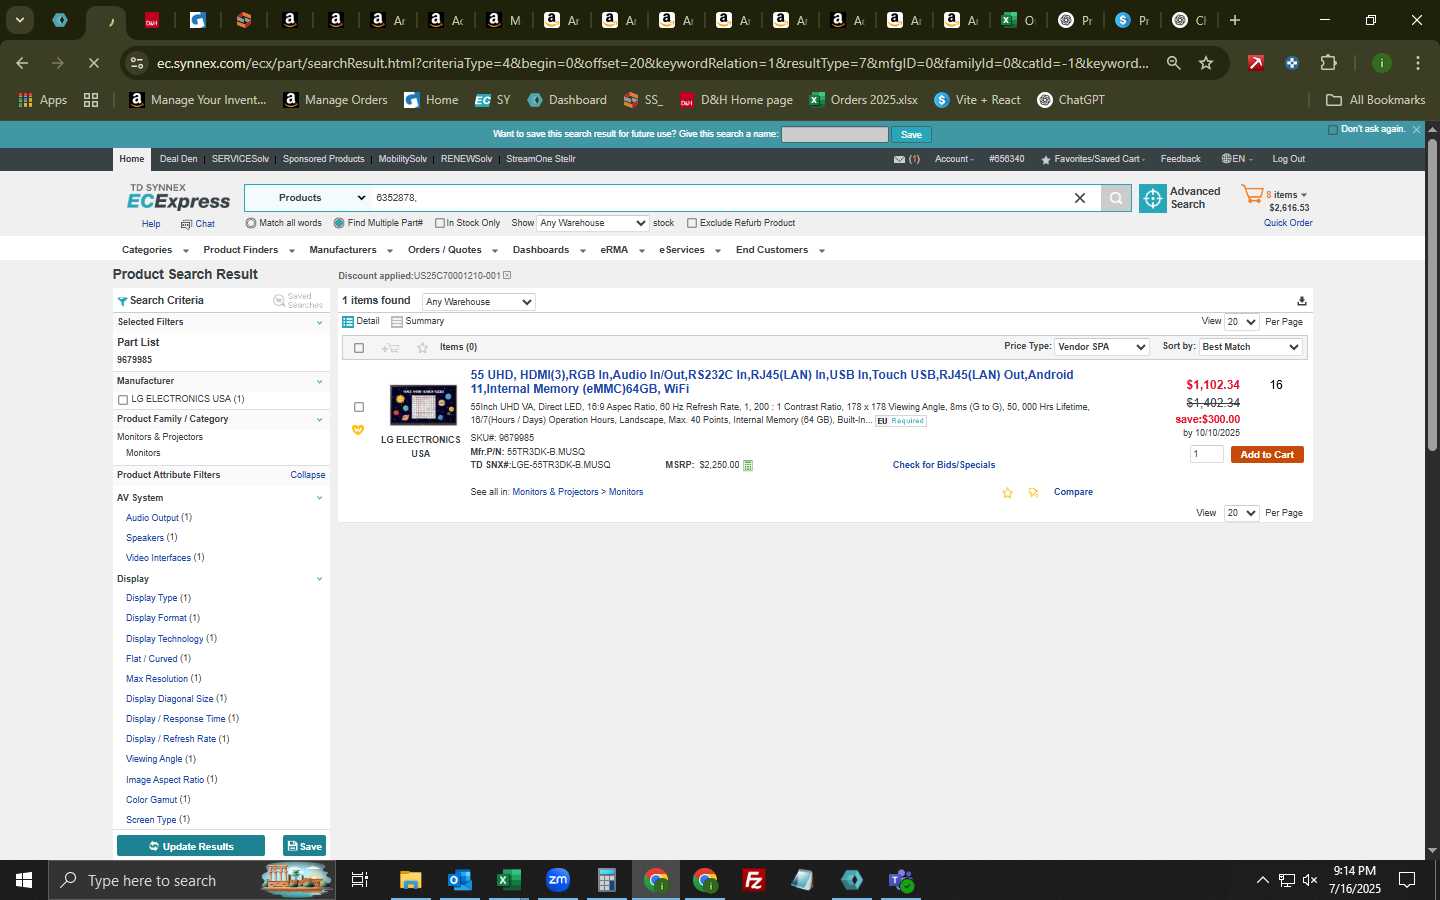Screen dimensions: 1440x900
Task: Change top View per page dropdown
Action: [x=1242, y=322]
